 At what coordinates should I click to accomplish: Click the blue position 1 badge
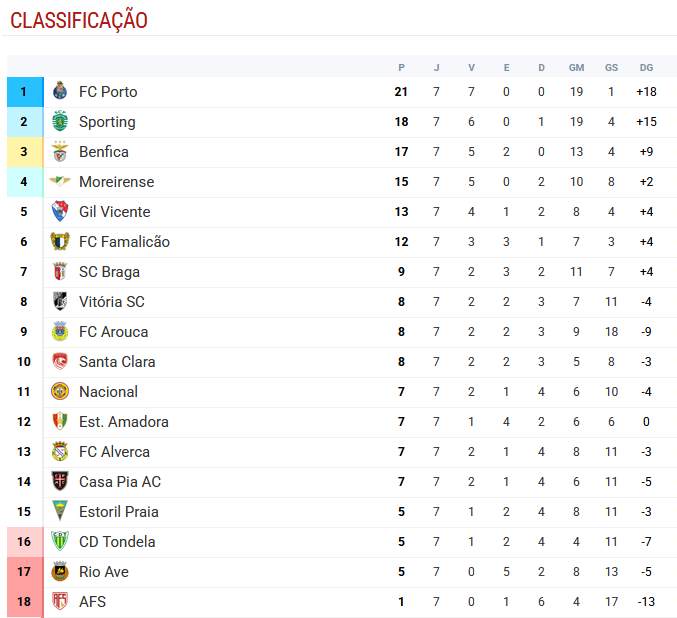pyautogui.click(x=24, y=92)
